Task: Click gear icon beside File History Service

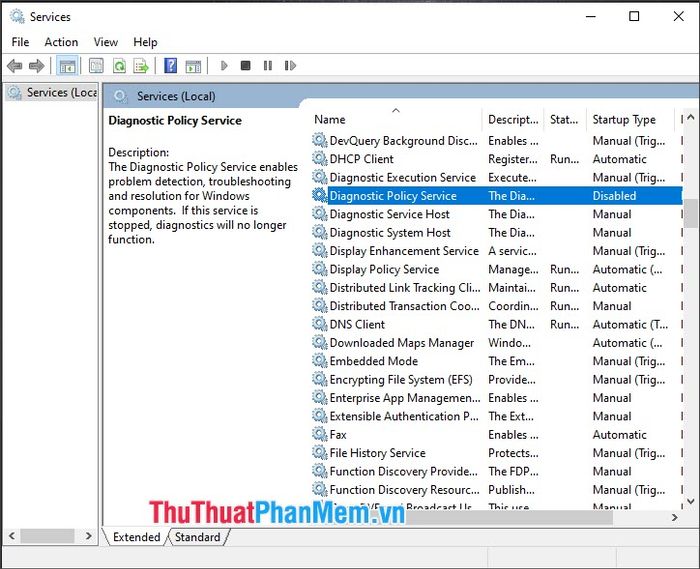Action: 320,452
